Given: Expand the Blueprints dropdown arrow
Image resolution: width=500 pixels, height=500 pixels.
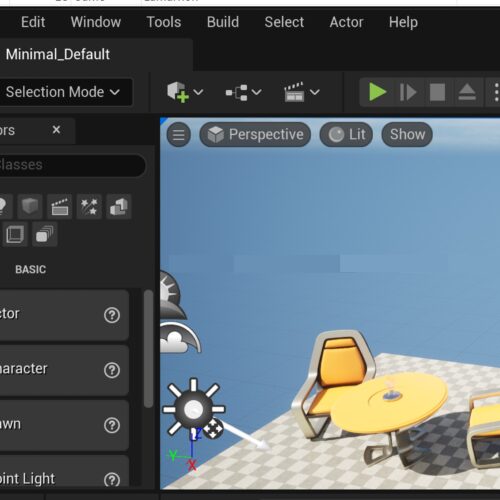Looking at the screenshot, I should pos(256,92).
